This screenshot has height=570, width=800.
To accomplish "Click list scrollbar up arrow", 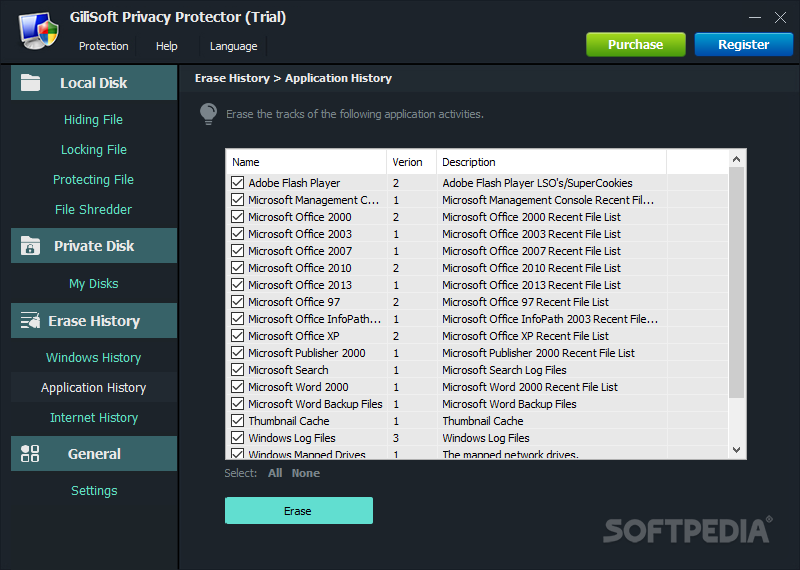I will (736, 159).
